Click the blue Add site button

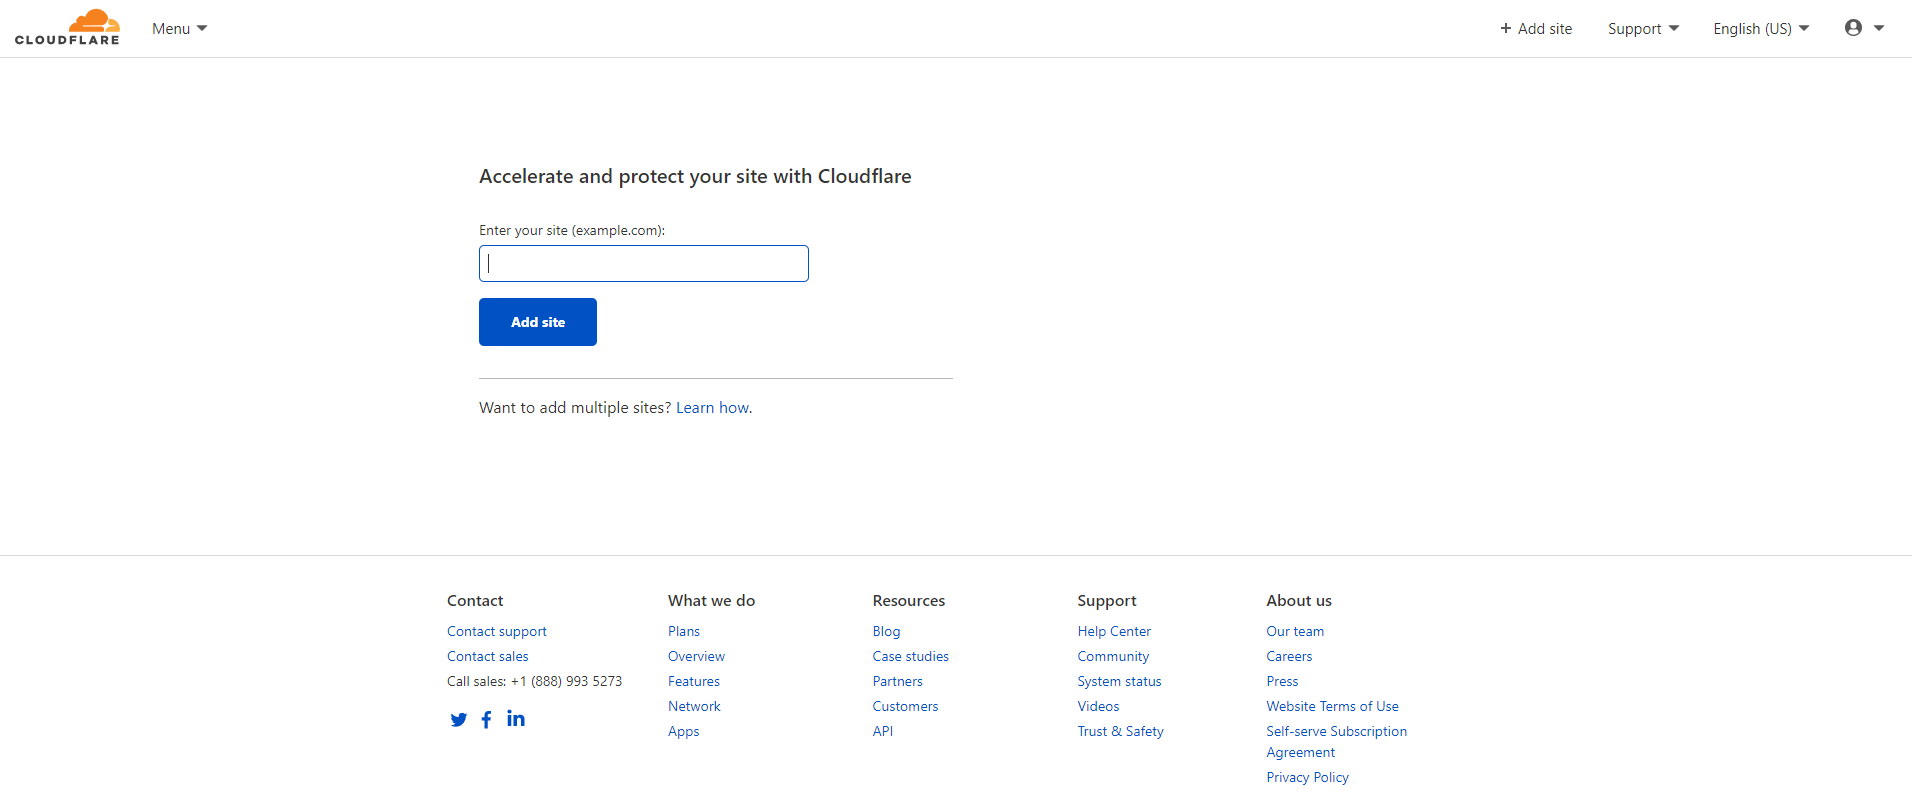click(x=538, y=322)
